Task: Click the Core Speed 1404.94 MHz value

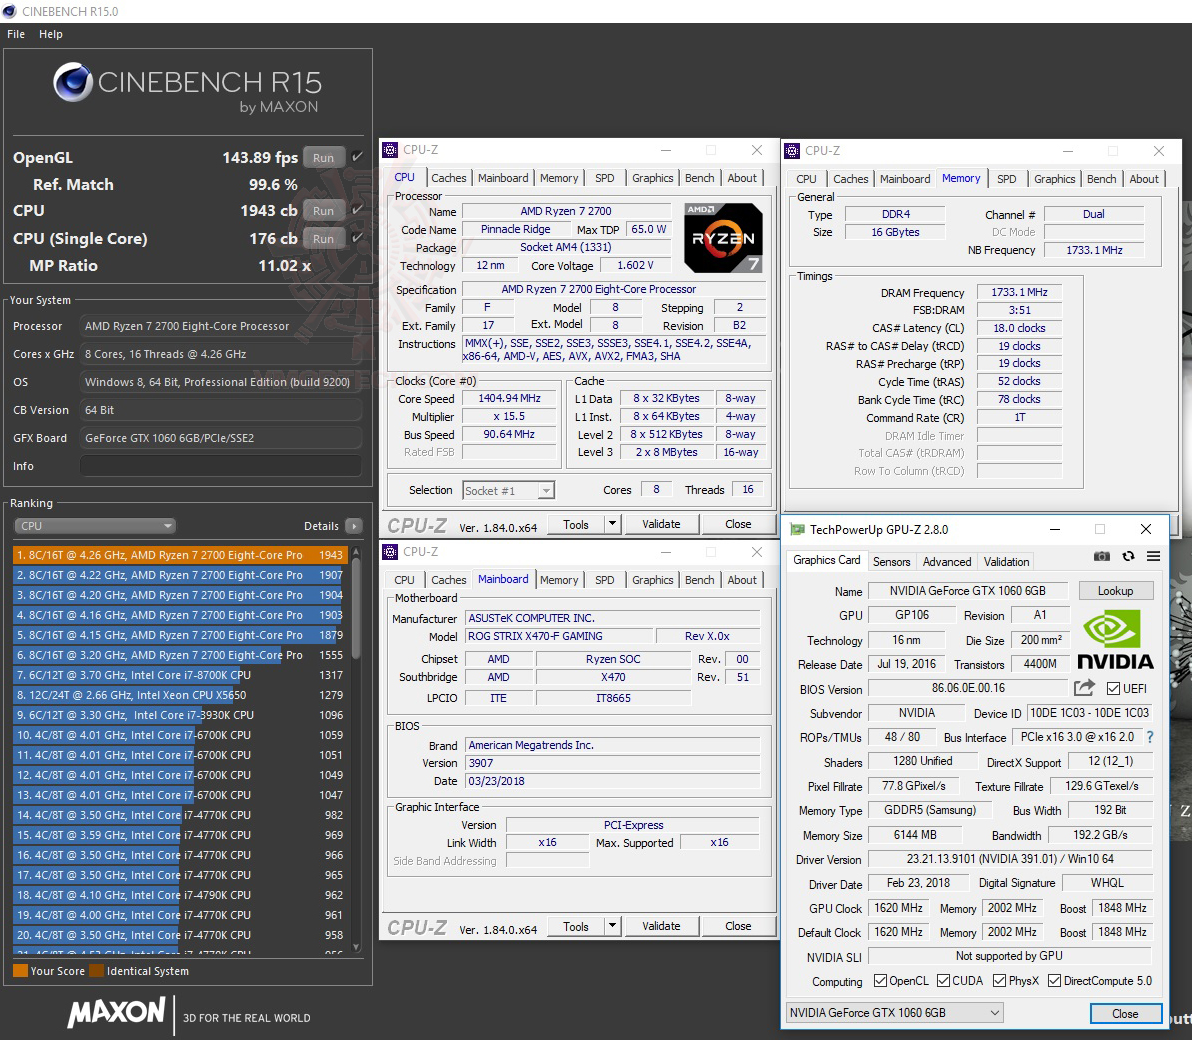Action: coord(509,398)
